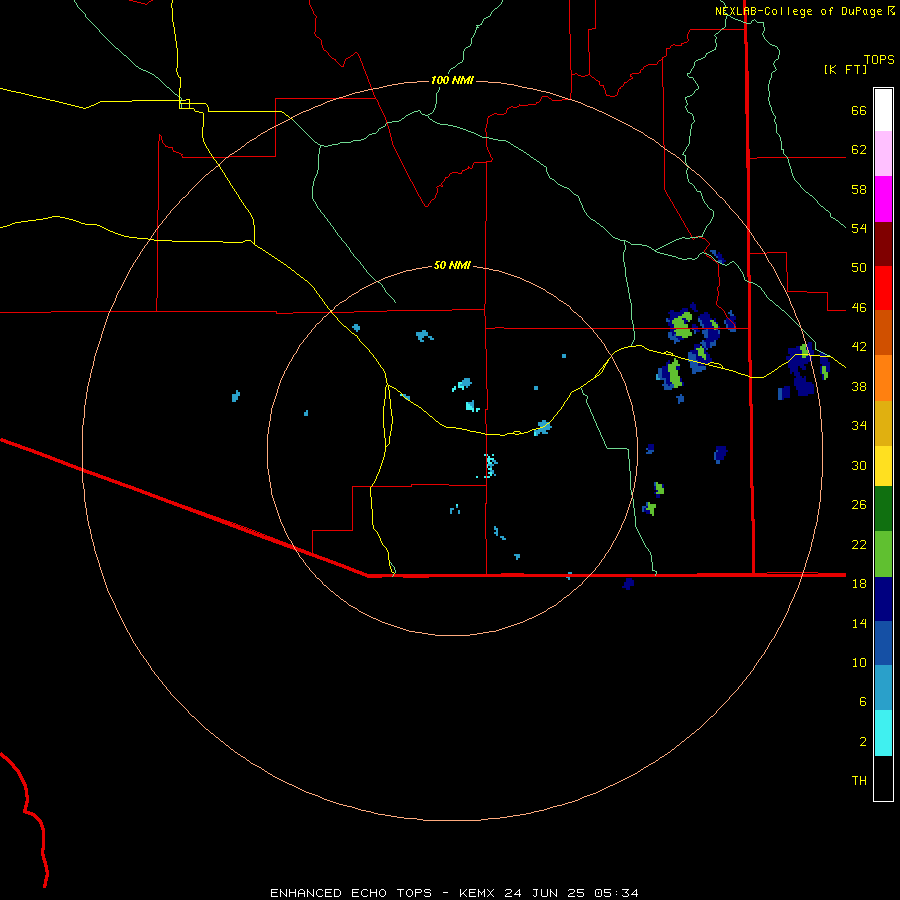Image resolution: width=900 pixels, height=900 pixels.
Task: Click the black TH threshold legend band
Action: (x=883, y=778)
